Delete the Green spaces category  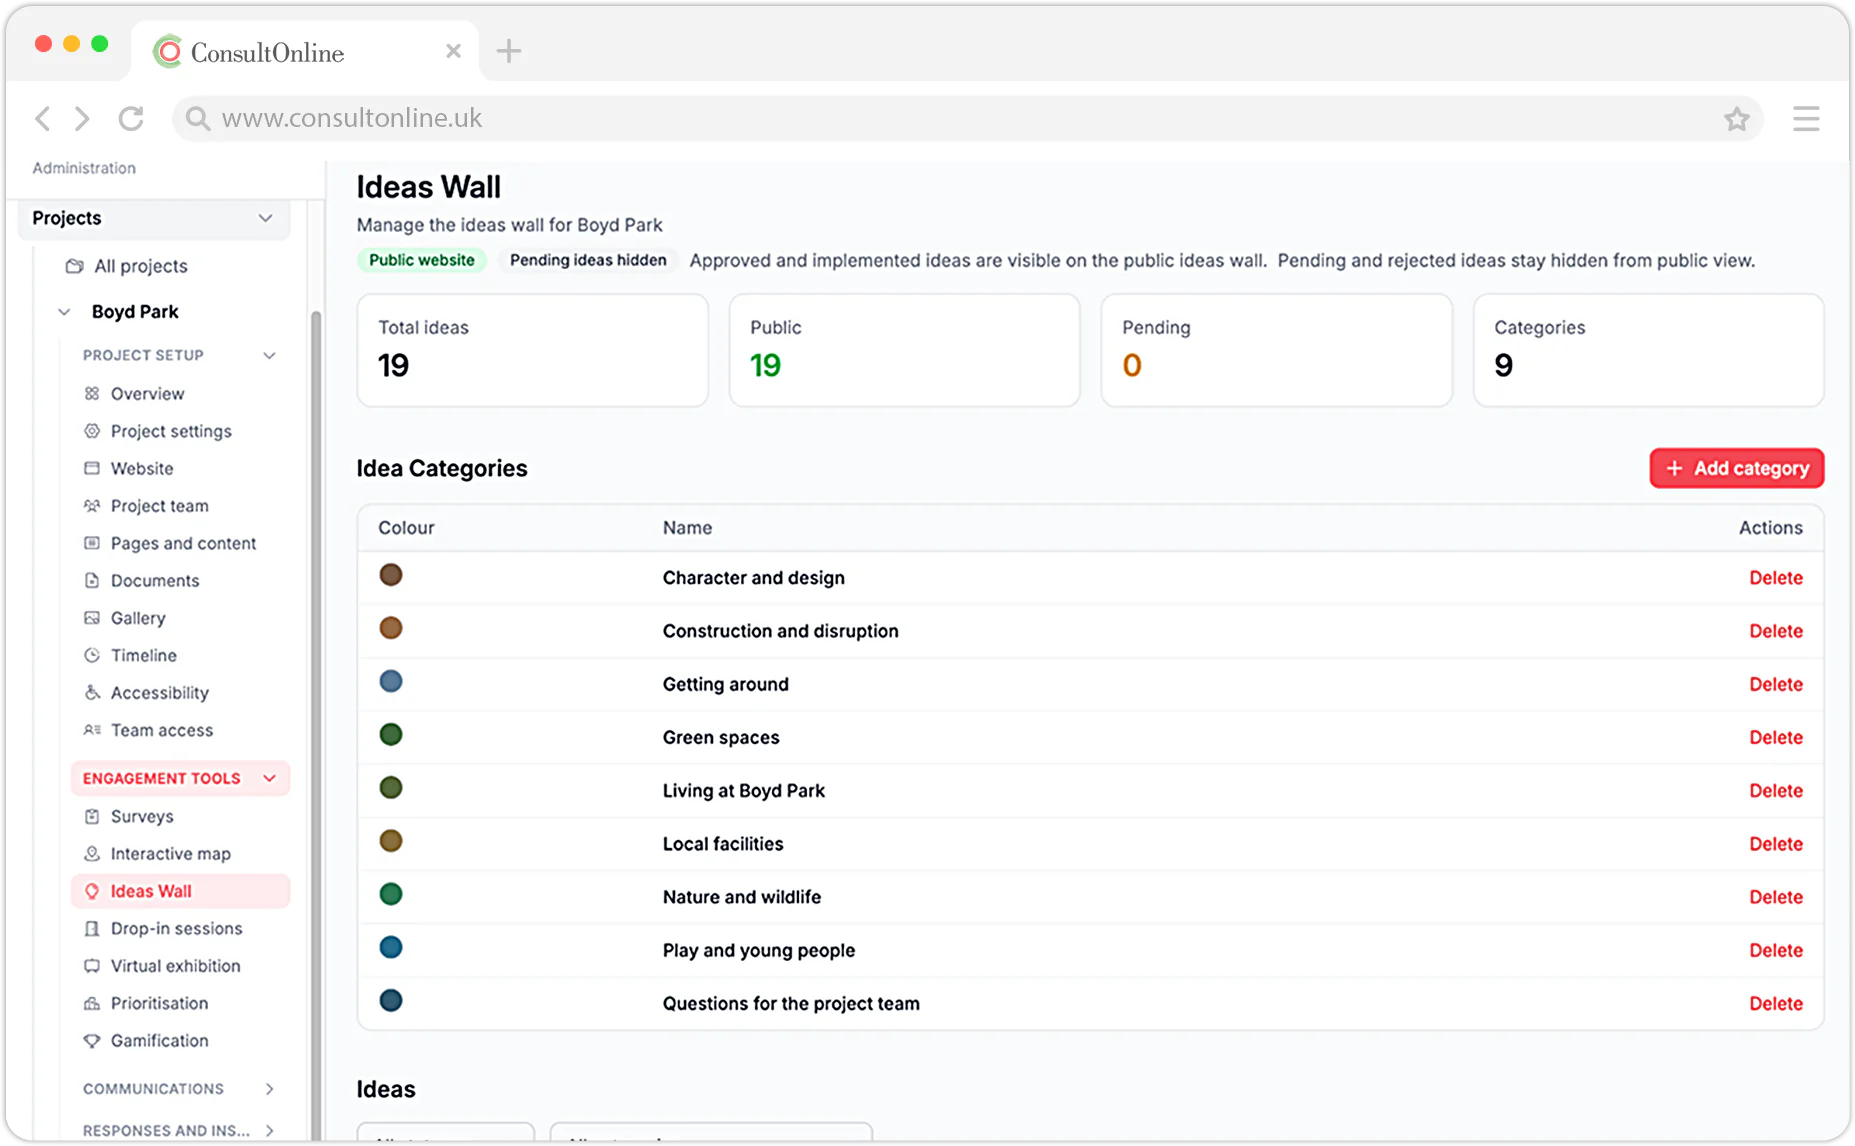coord(1776,737)
